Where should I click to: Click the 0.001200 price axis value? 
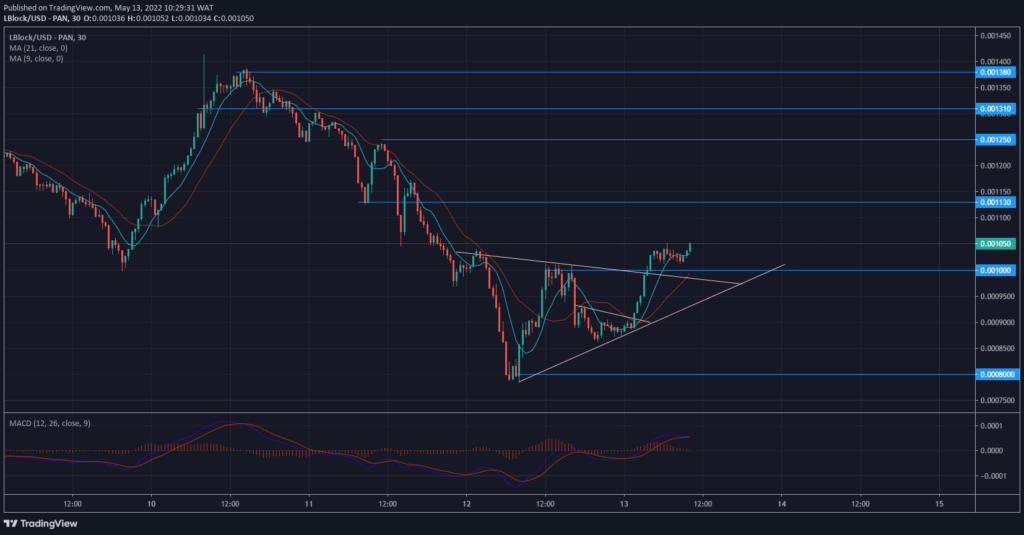pos(995,166)
